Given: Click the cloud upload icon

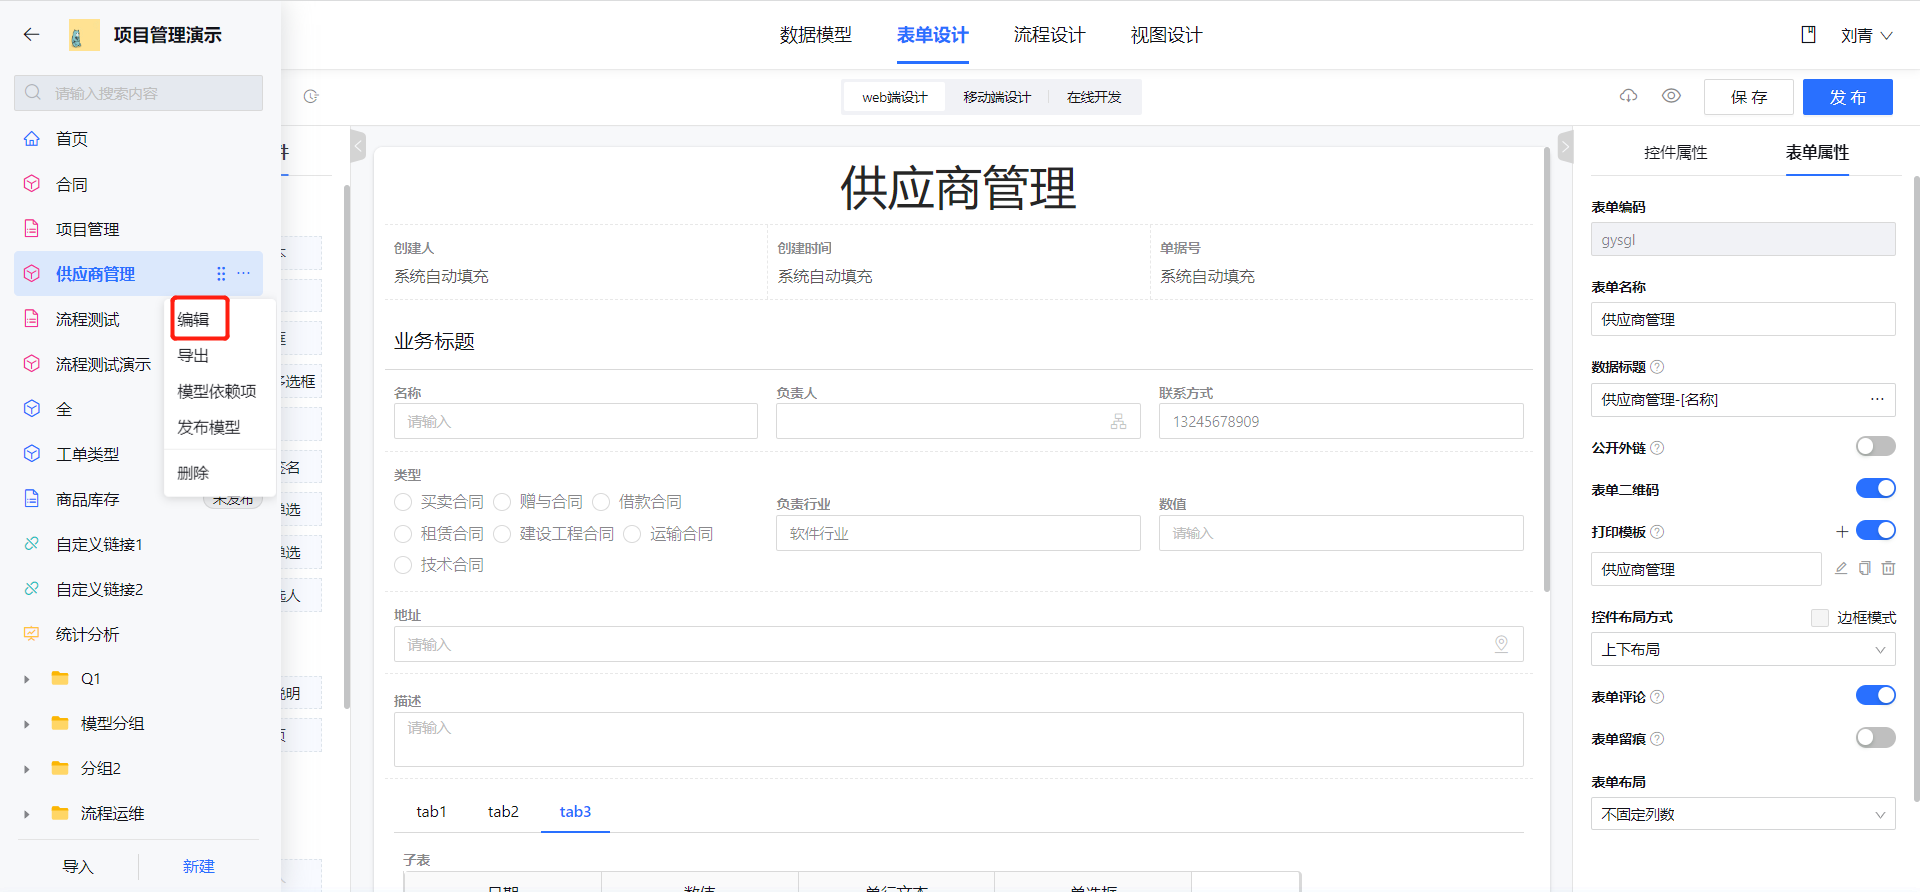Looking at the screenshot, I should tap(1629, 96).
